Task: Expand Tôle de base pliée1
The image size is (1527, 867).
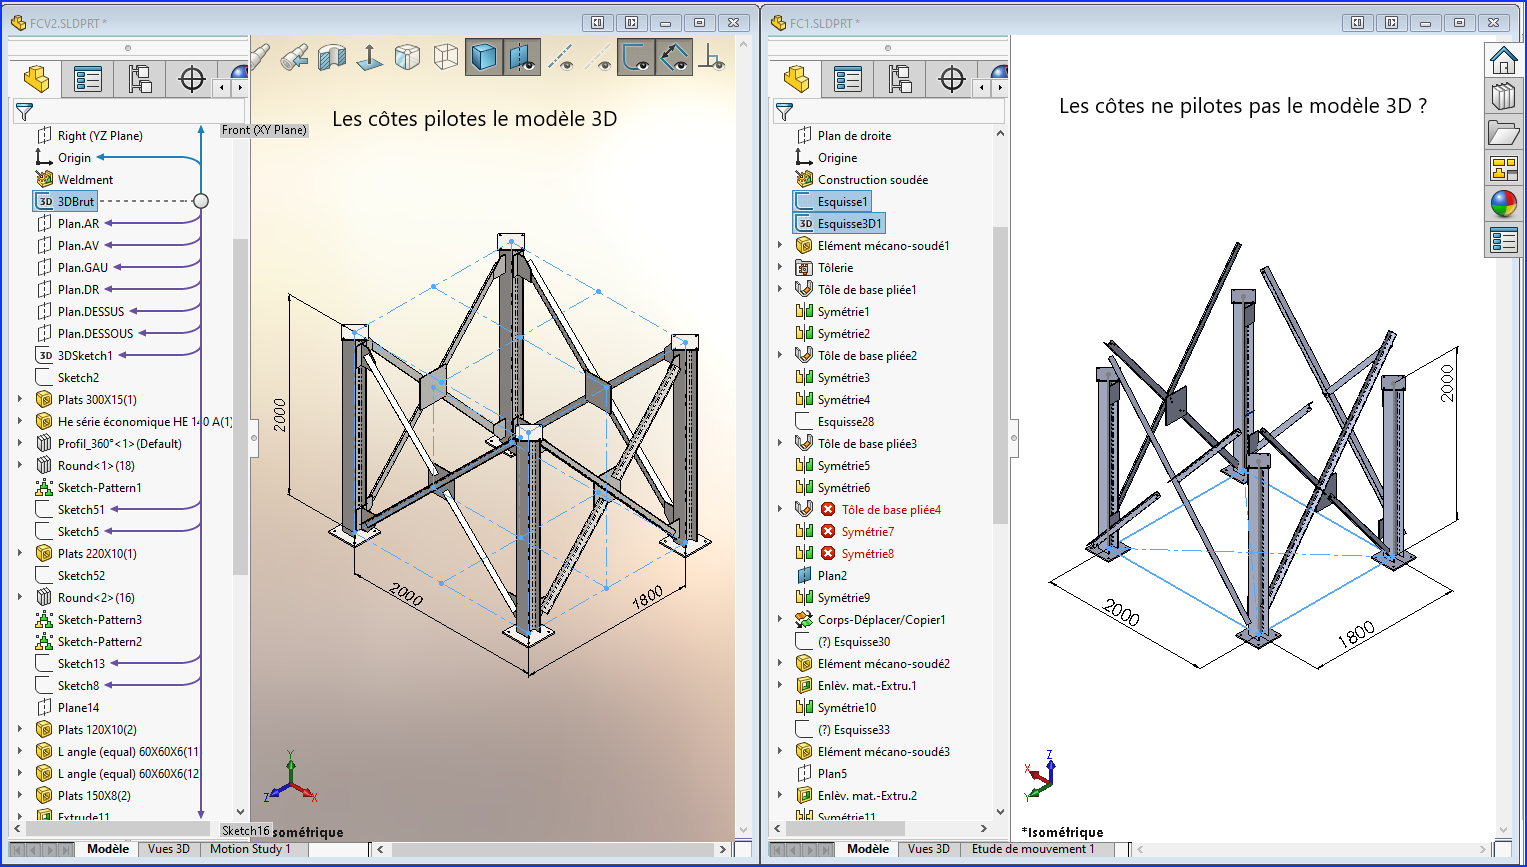Action: pyautogui.click(x=780, y=289)
